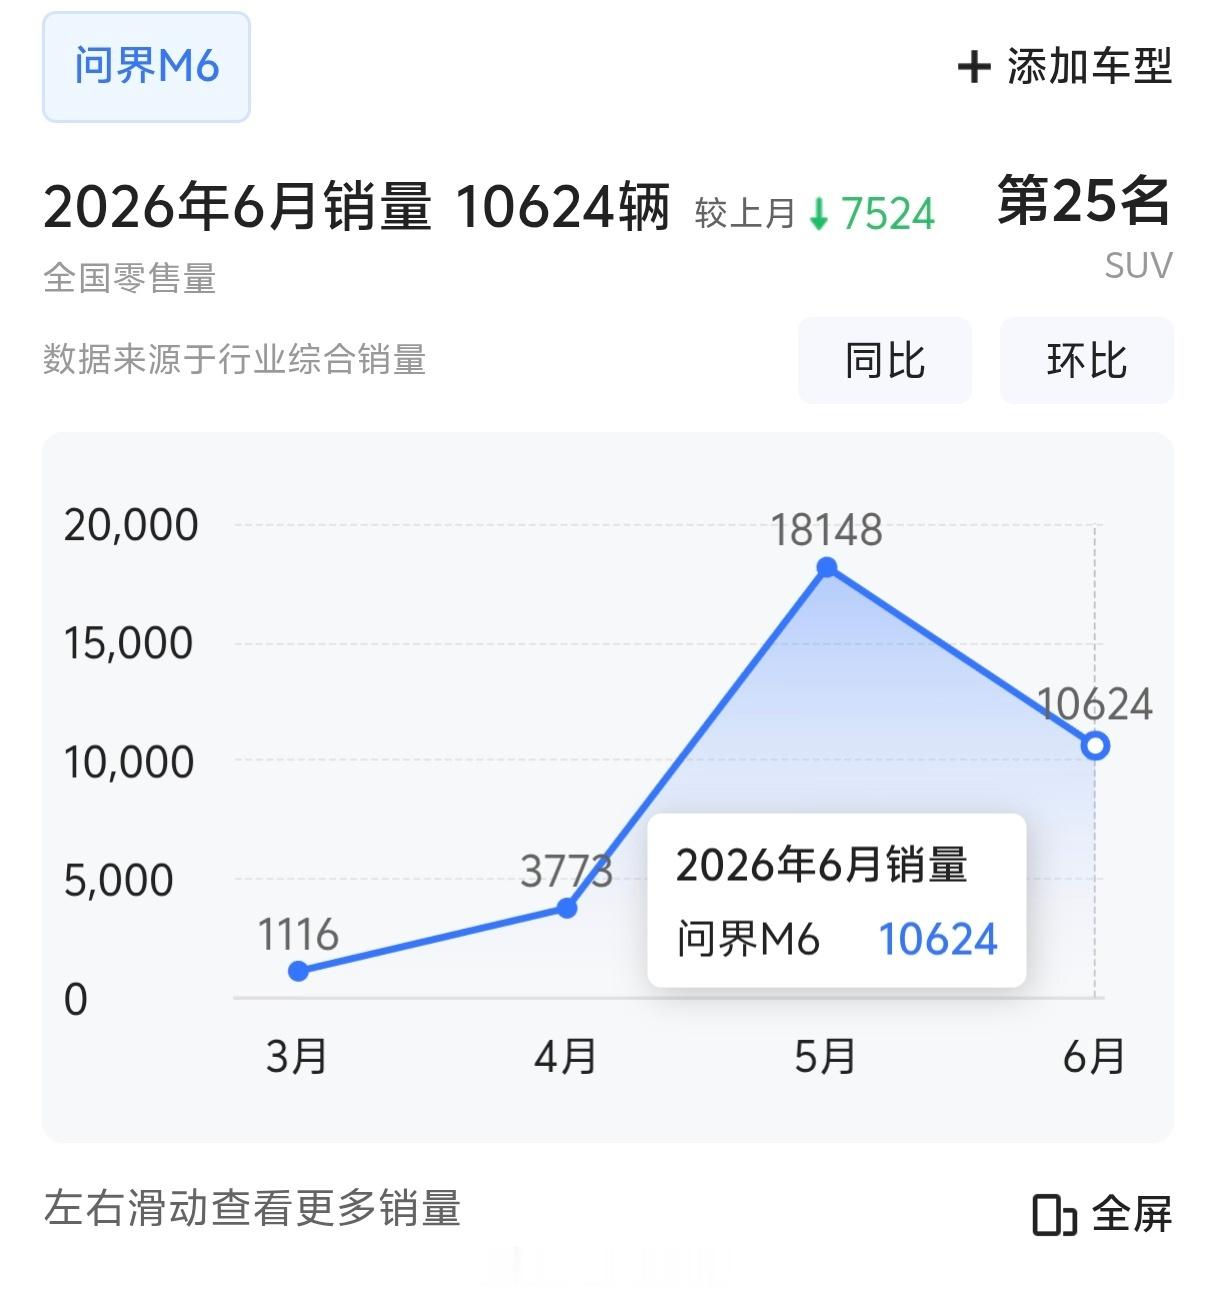Open 全屏 fullscreen chart view
1216x1296 pixels.
[x=1103, y=1214]
